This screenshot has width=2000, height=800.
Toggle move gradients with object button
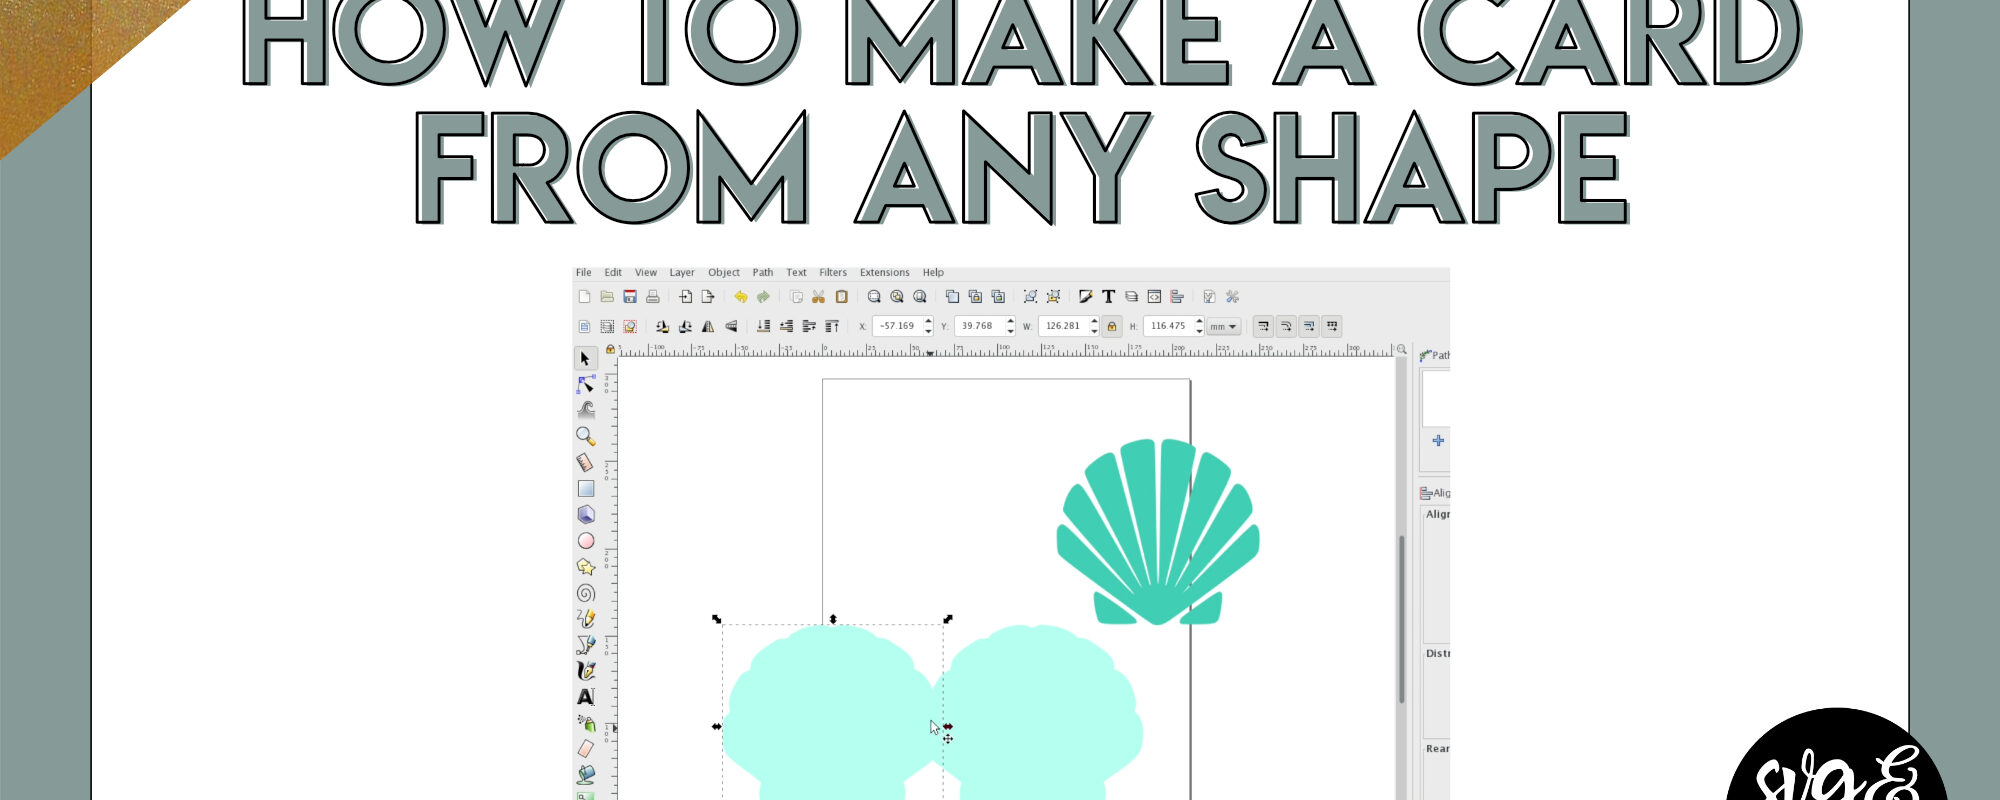(x=1309, y=326)
